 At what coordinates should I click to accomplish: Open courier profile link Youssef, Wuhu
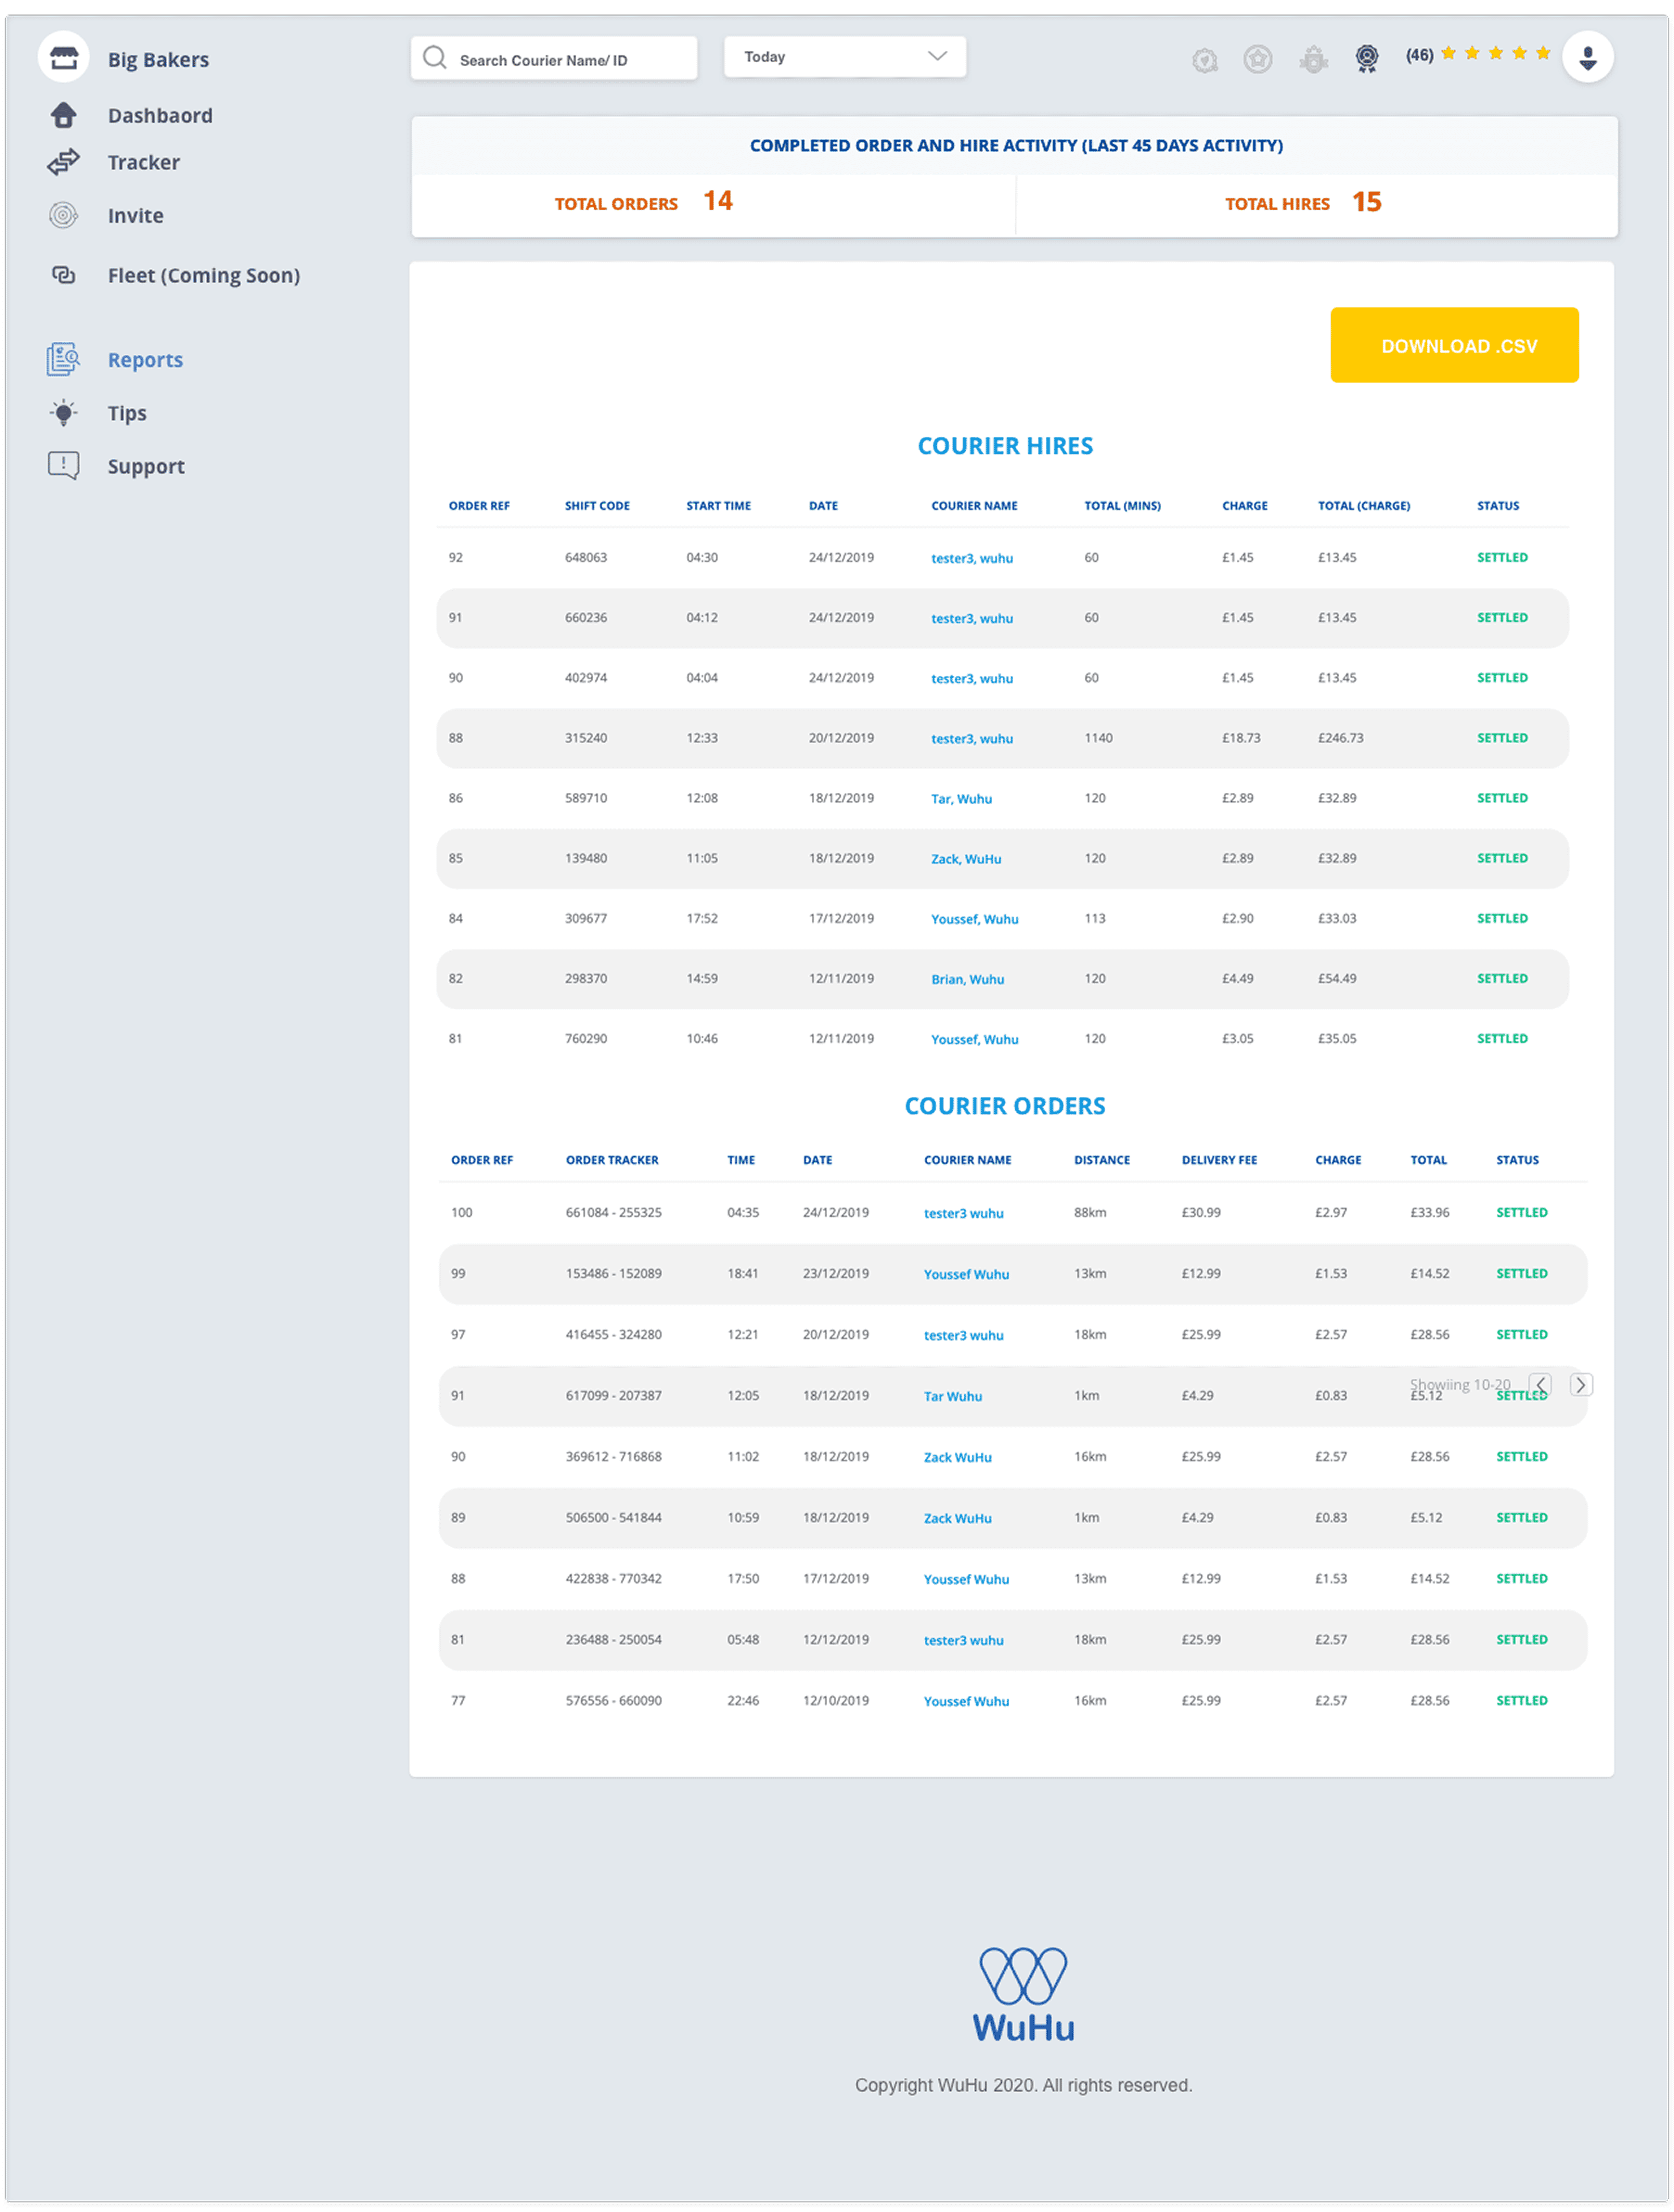976,918
